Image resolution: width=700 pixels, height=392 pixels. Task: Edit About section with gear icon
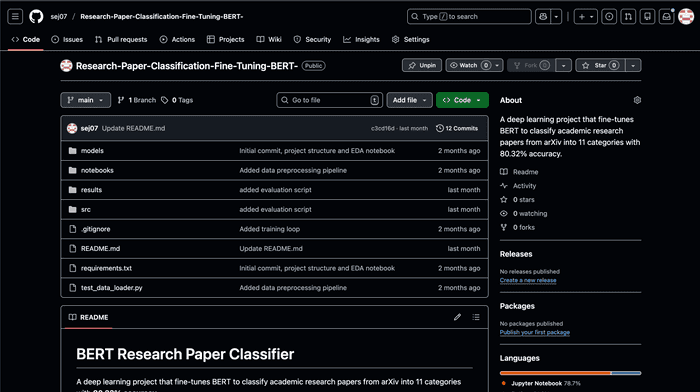coord(637,100)
